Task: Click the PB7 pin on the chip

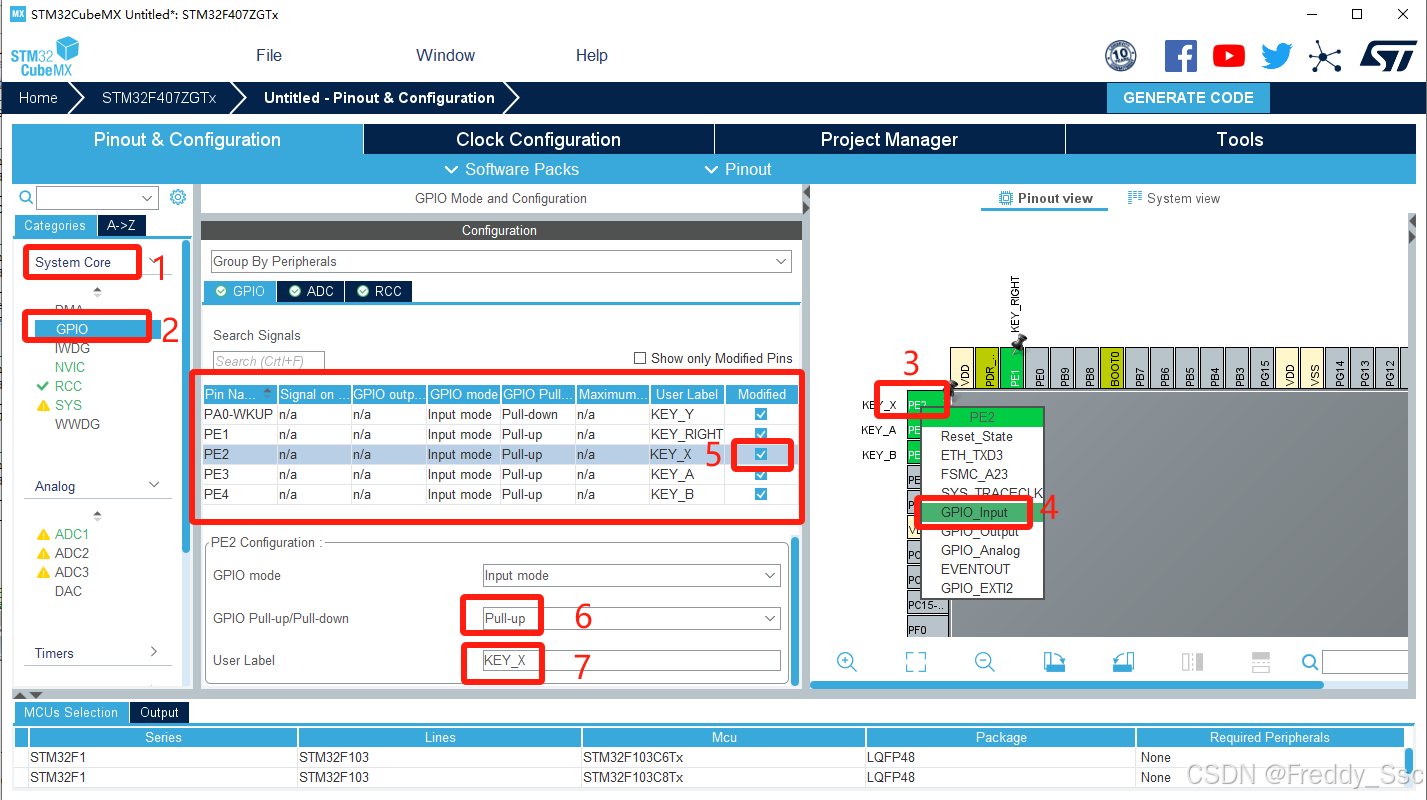Action: (1137, 369)
